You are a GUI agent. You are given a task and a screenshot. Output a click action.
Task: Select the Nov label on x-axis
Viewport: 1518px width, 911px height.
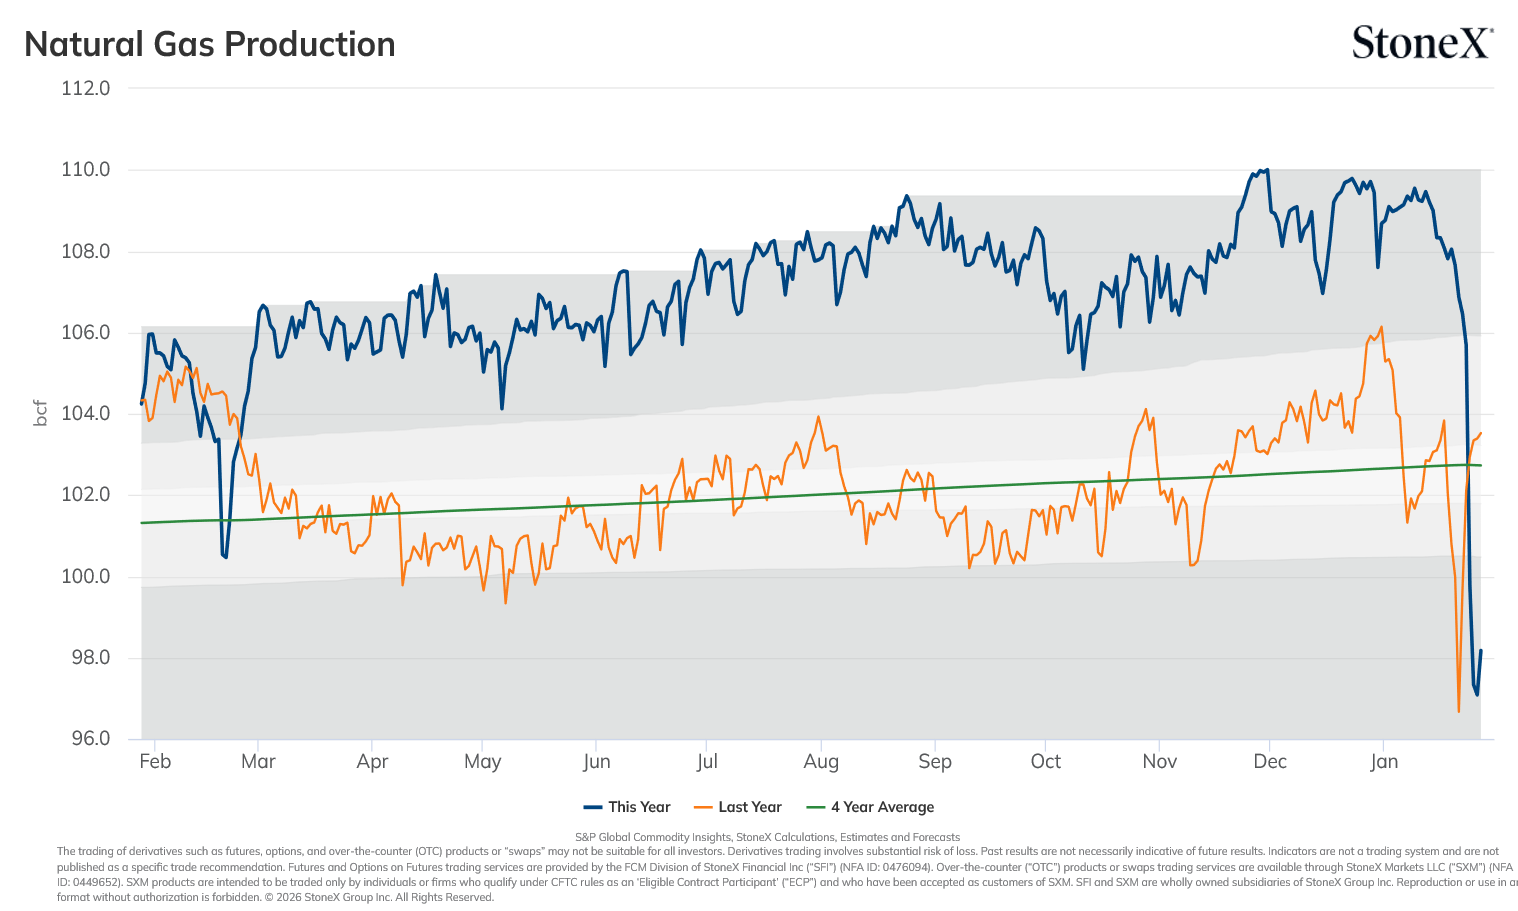(x=1160, y=761)
